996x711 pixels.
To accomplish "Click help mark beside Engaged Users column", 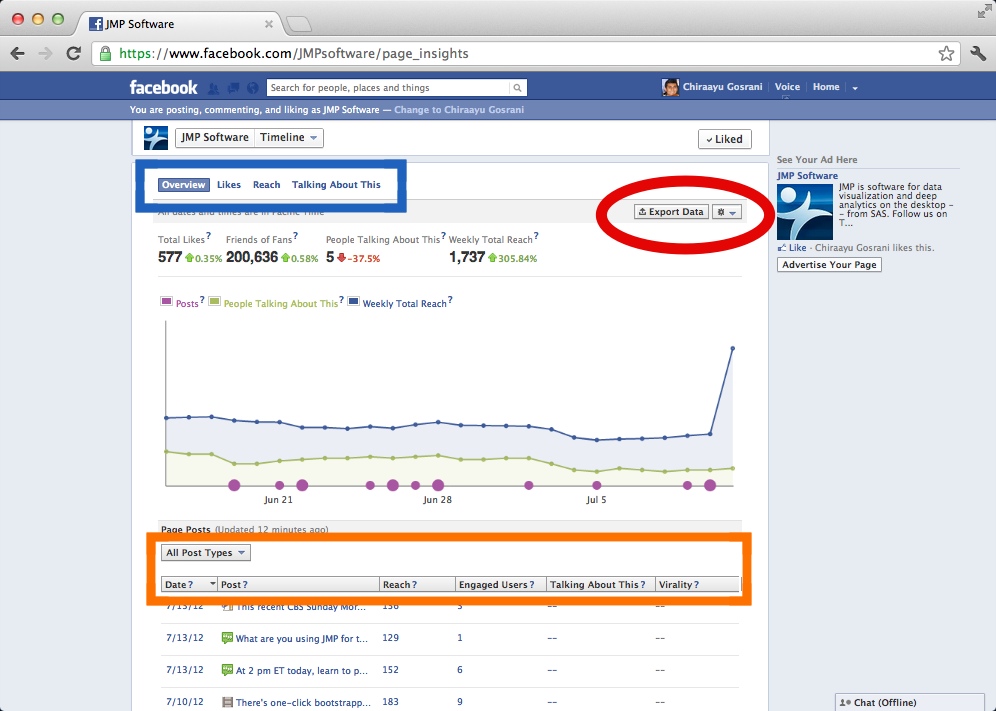I will coord(532,585).
